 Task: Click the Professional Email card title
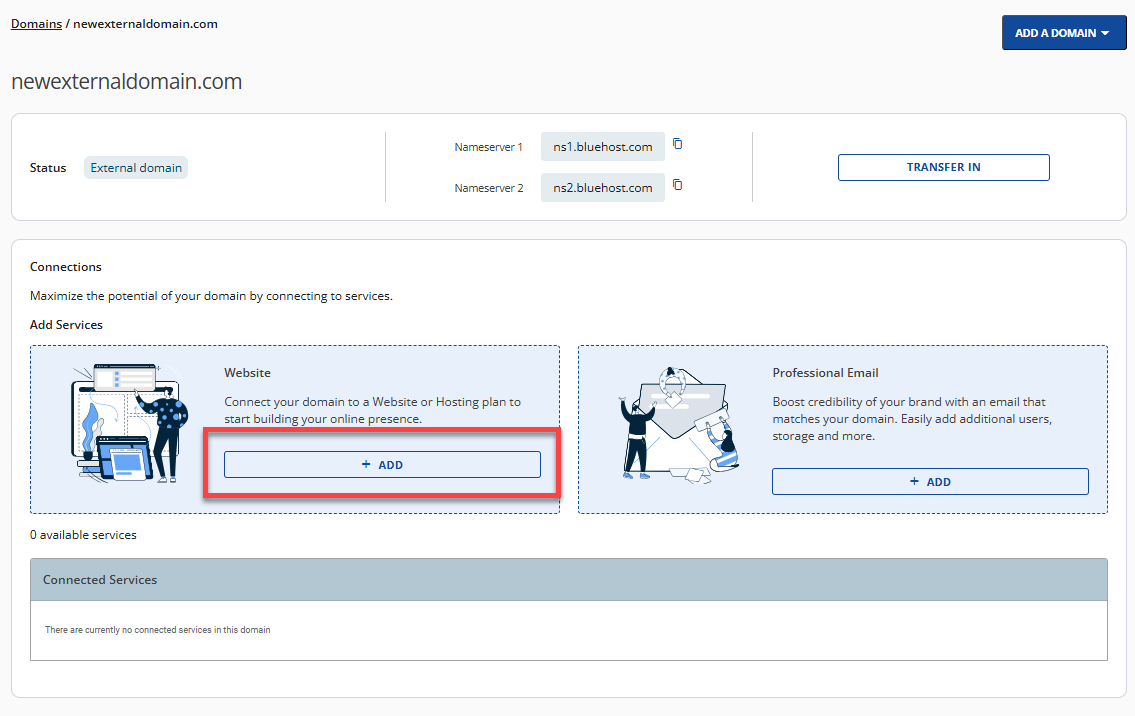tap(825, 373)
